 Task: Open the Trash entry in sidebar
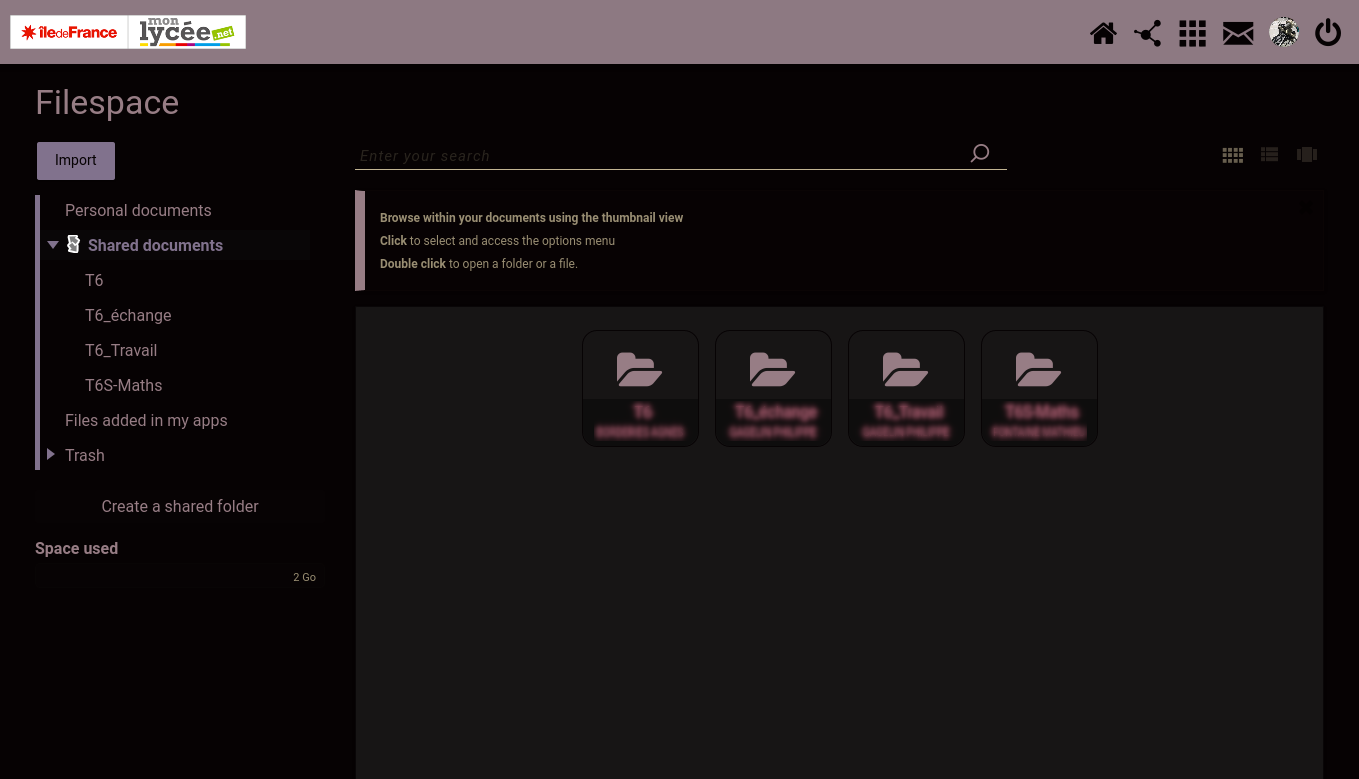tap(85, 455)
